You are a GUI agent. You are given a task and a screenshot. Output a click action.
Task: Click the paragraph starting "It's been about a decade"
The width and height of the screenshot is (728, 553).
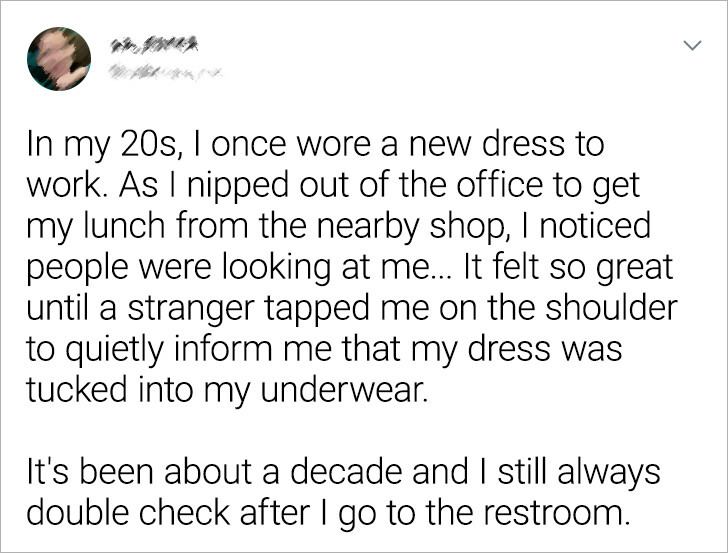[343, 492]
